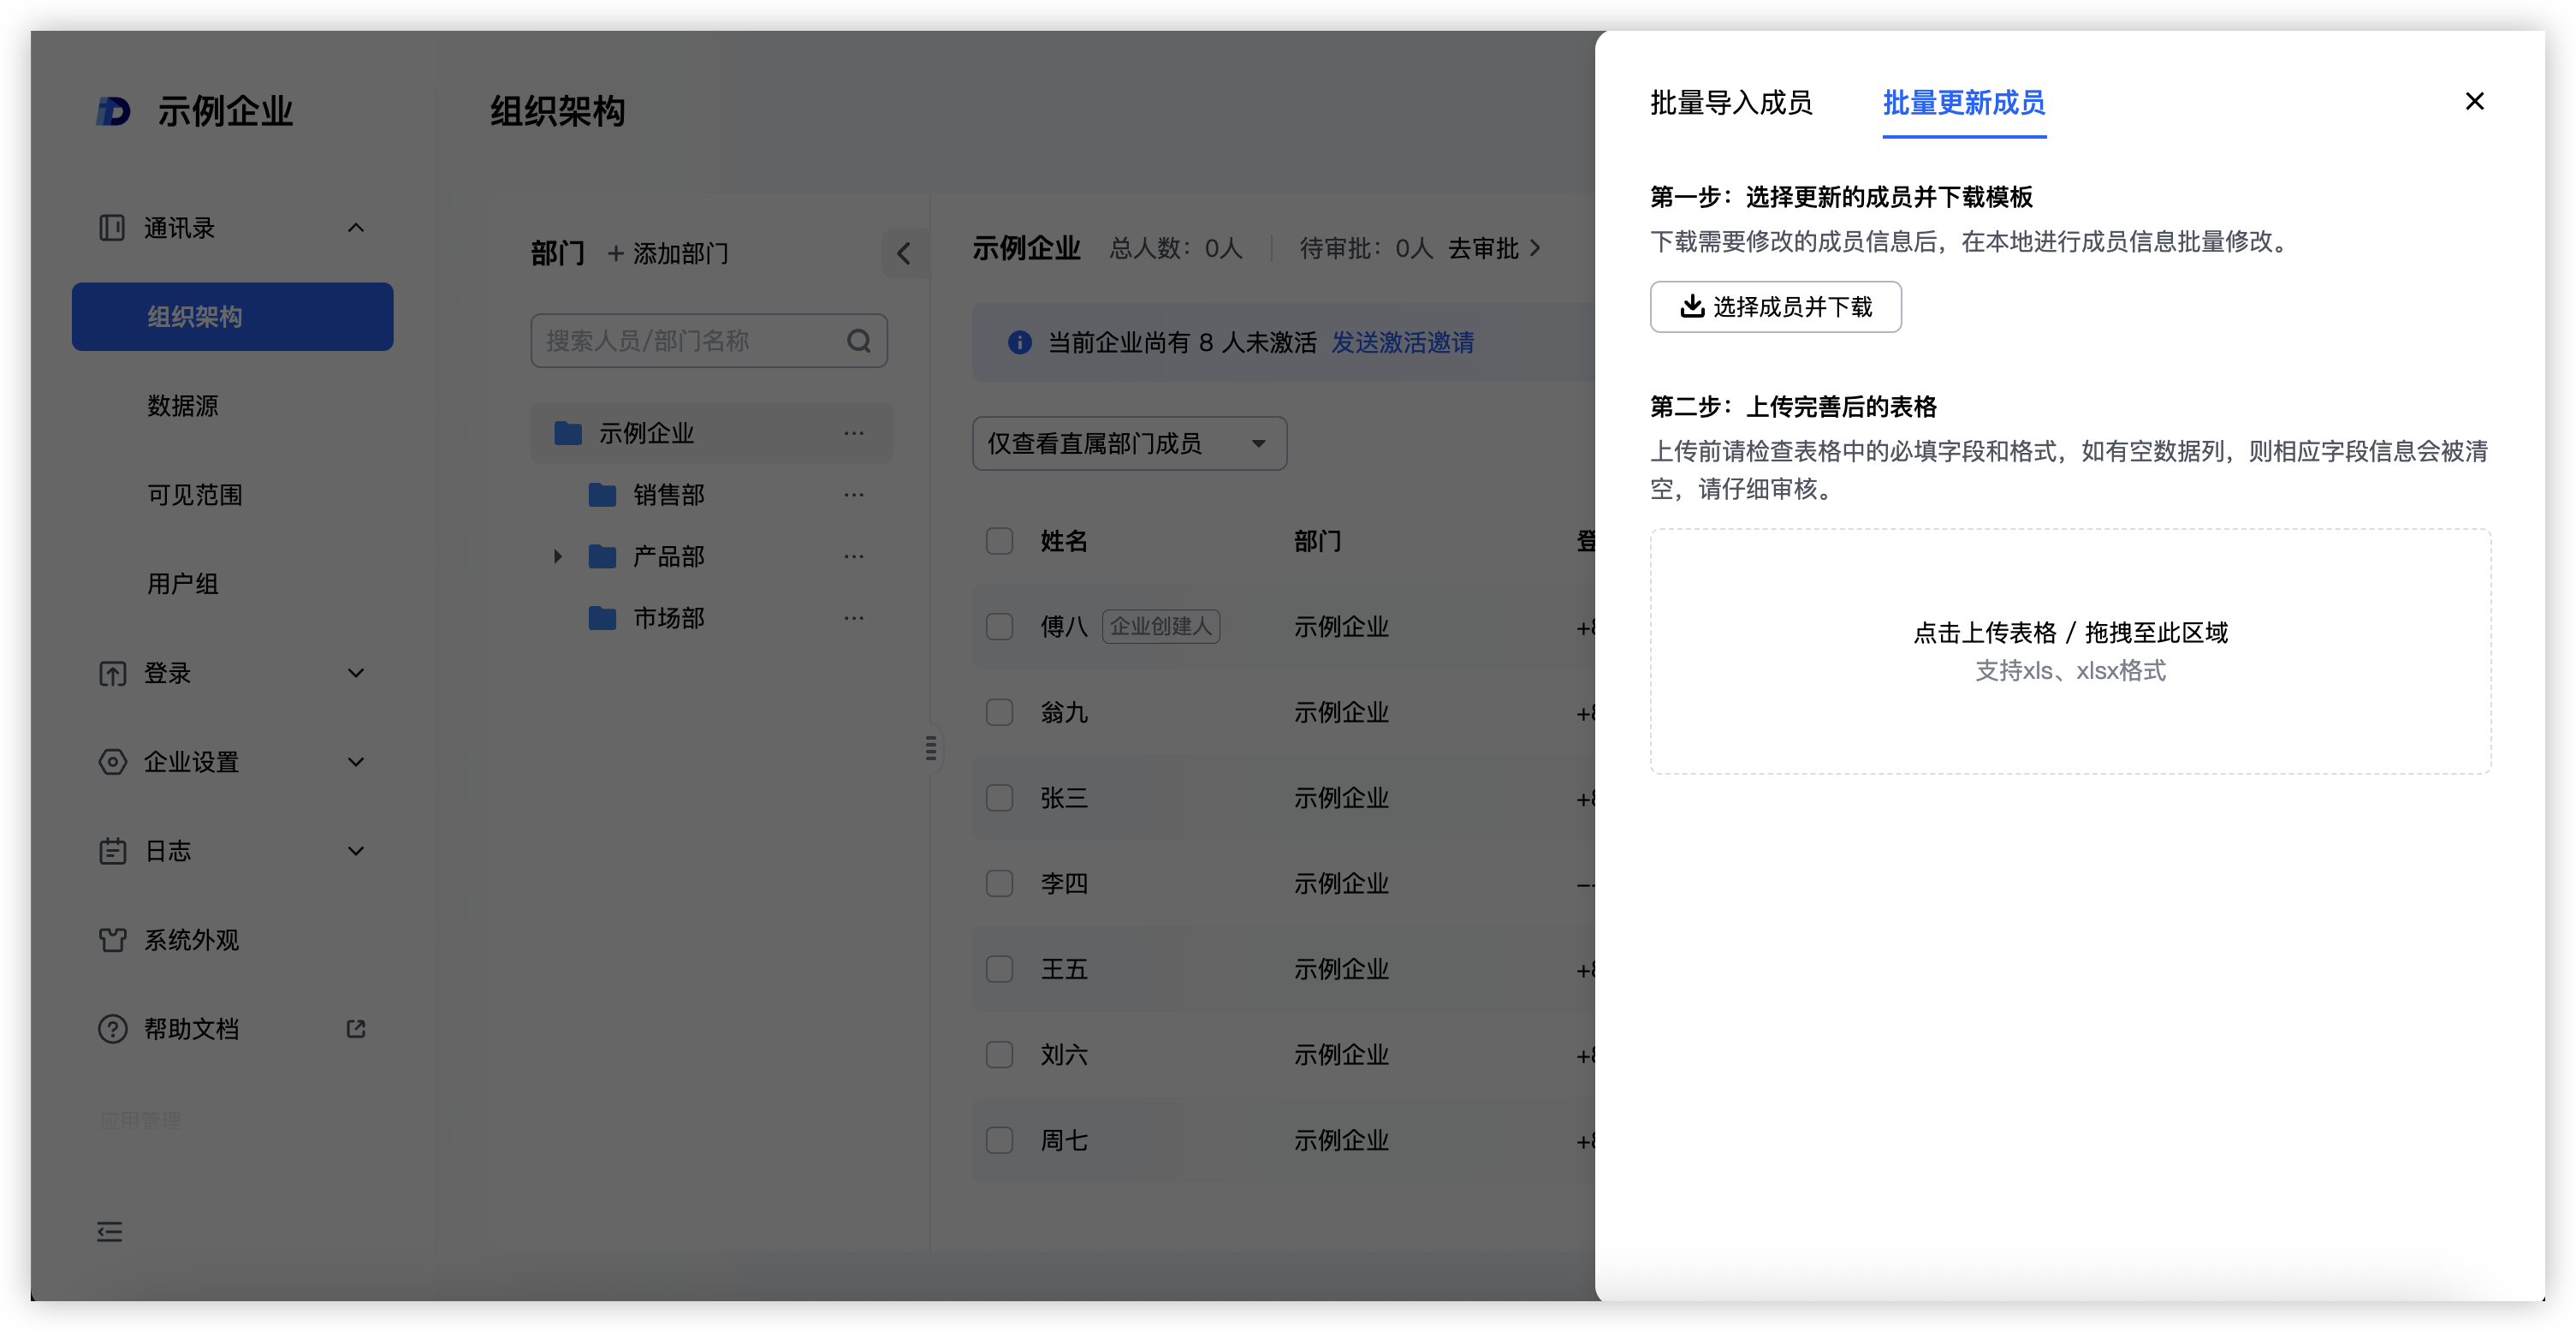Click 发送激活邀请 link

1402,343
